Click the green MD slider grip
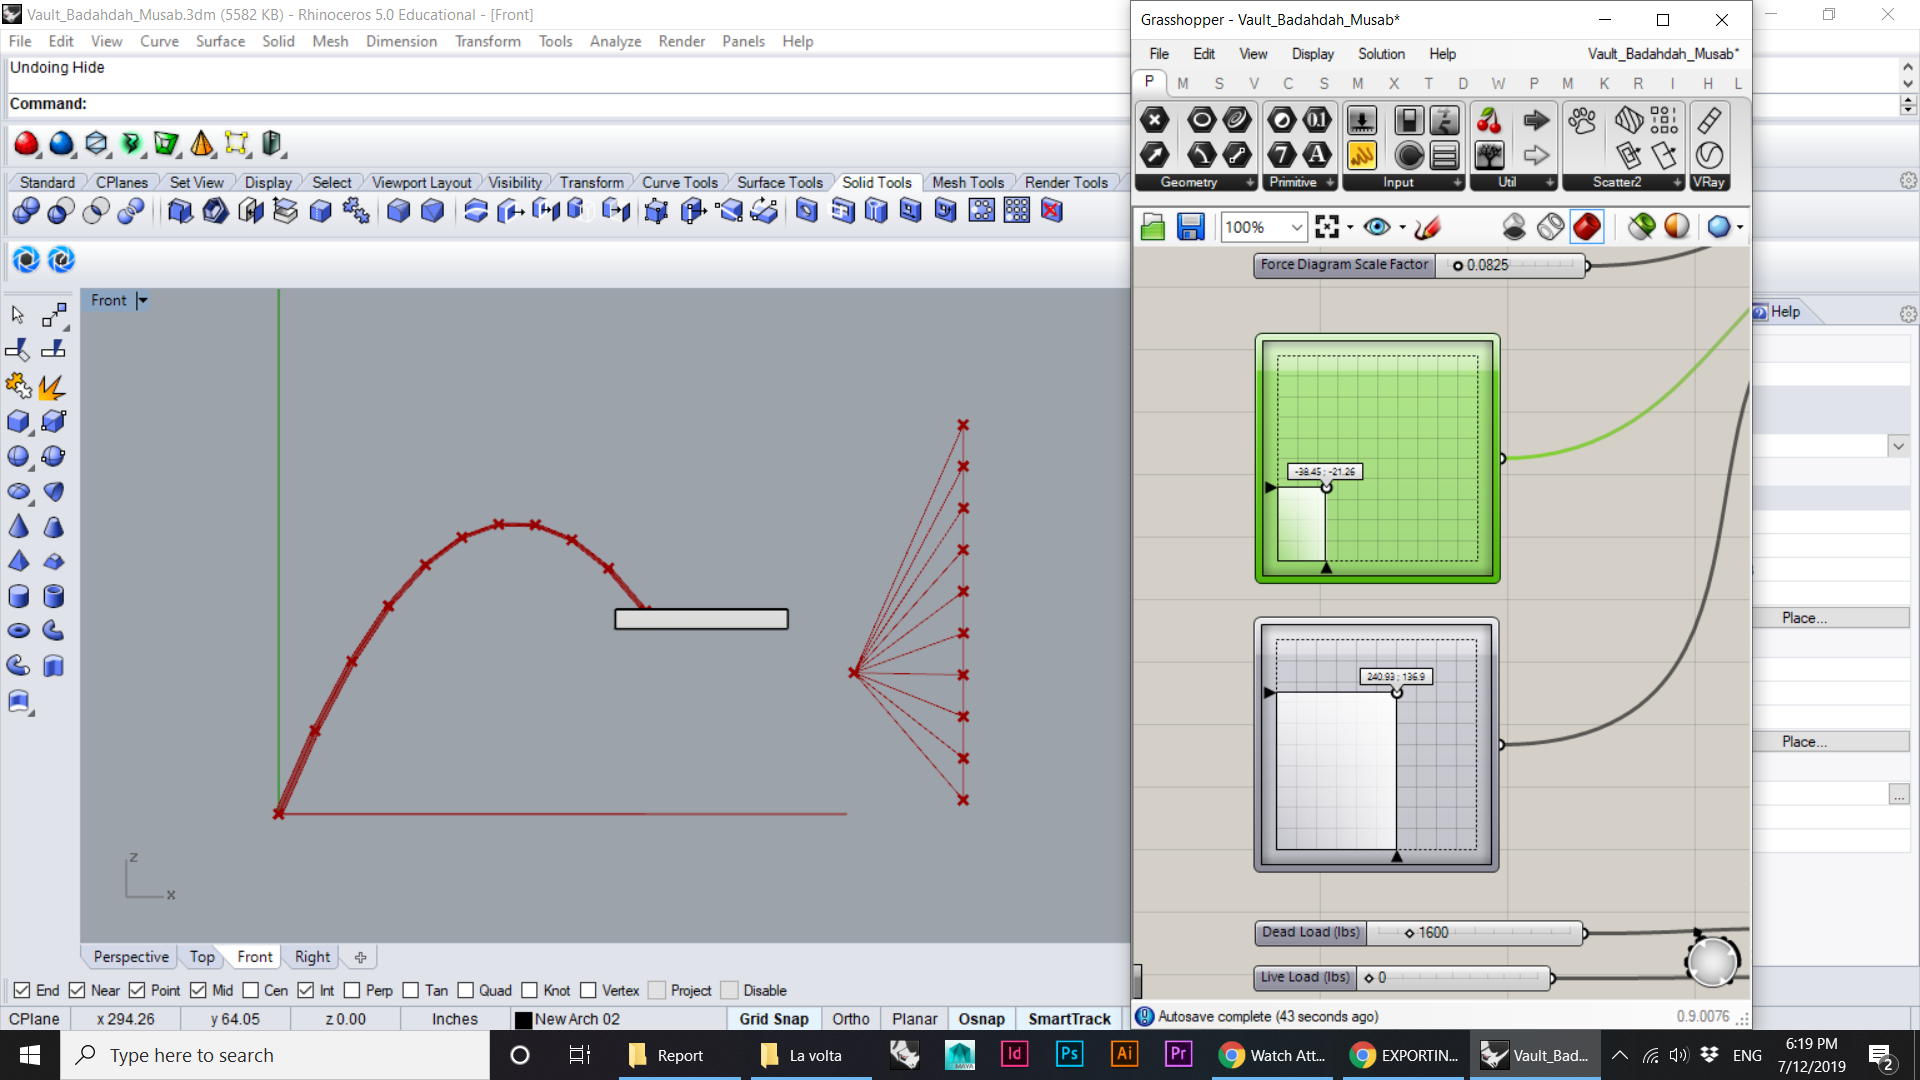The image size is (1920, 1080). [1327, 488]
